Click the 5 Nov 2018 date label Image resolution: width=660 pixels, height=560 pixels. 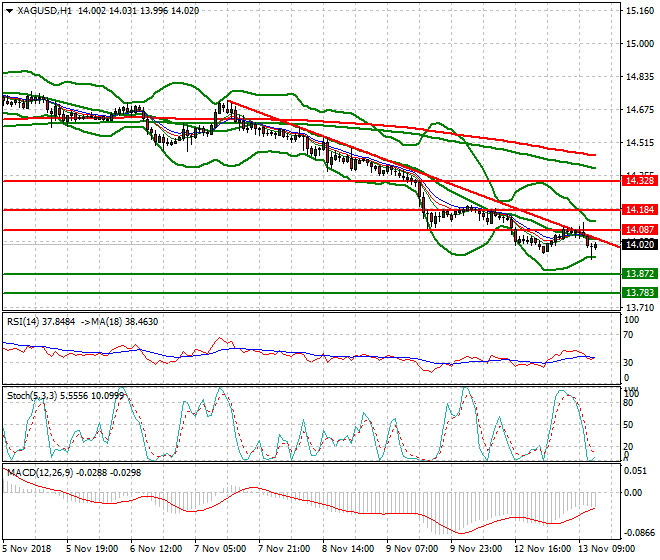[28, 549]
